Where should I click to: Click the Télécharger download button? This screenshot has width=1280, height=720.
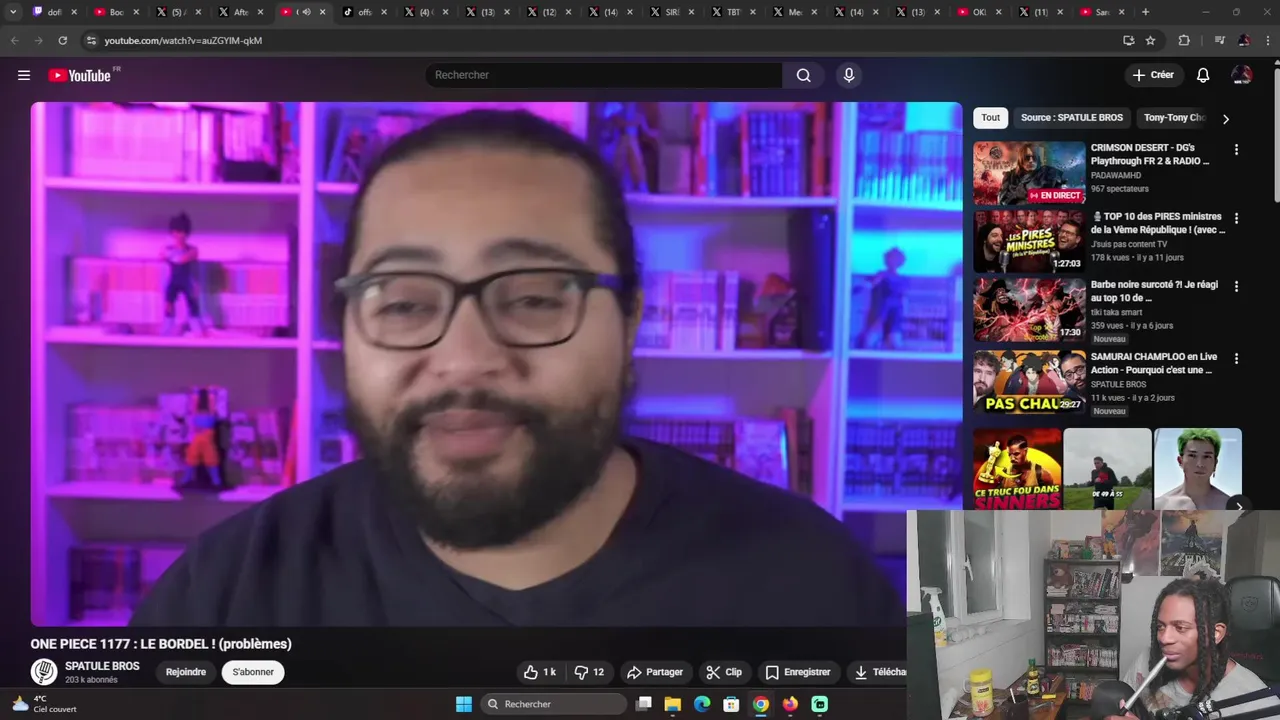tap(879, 672)
